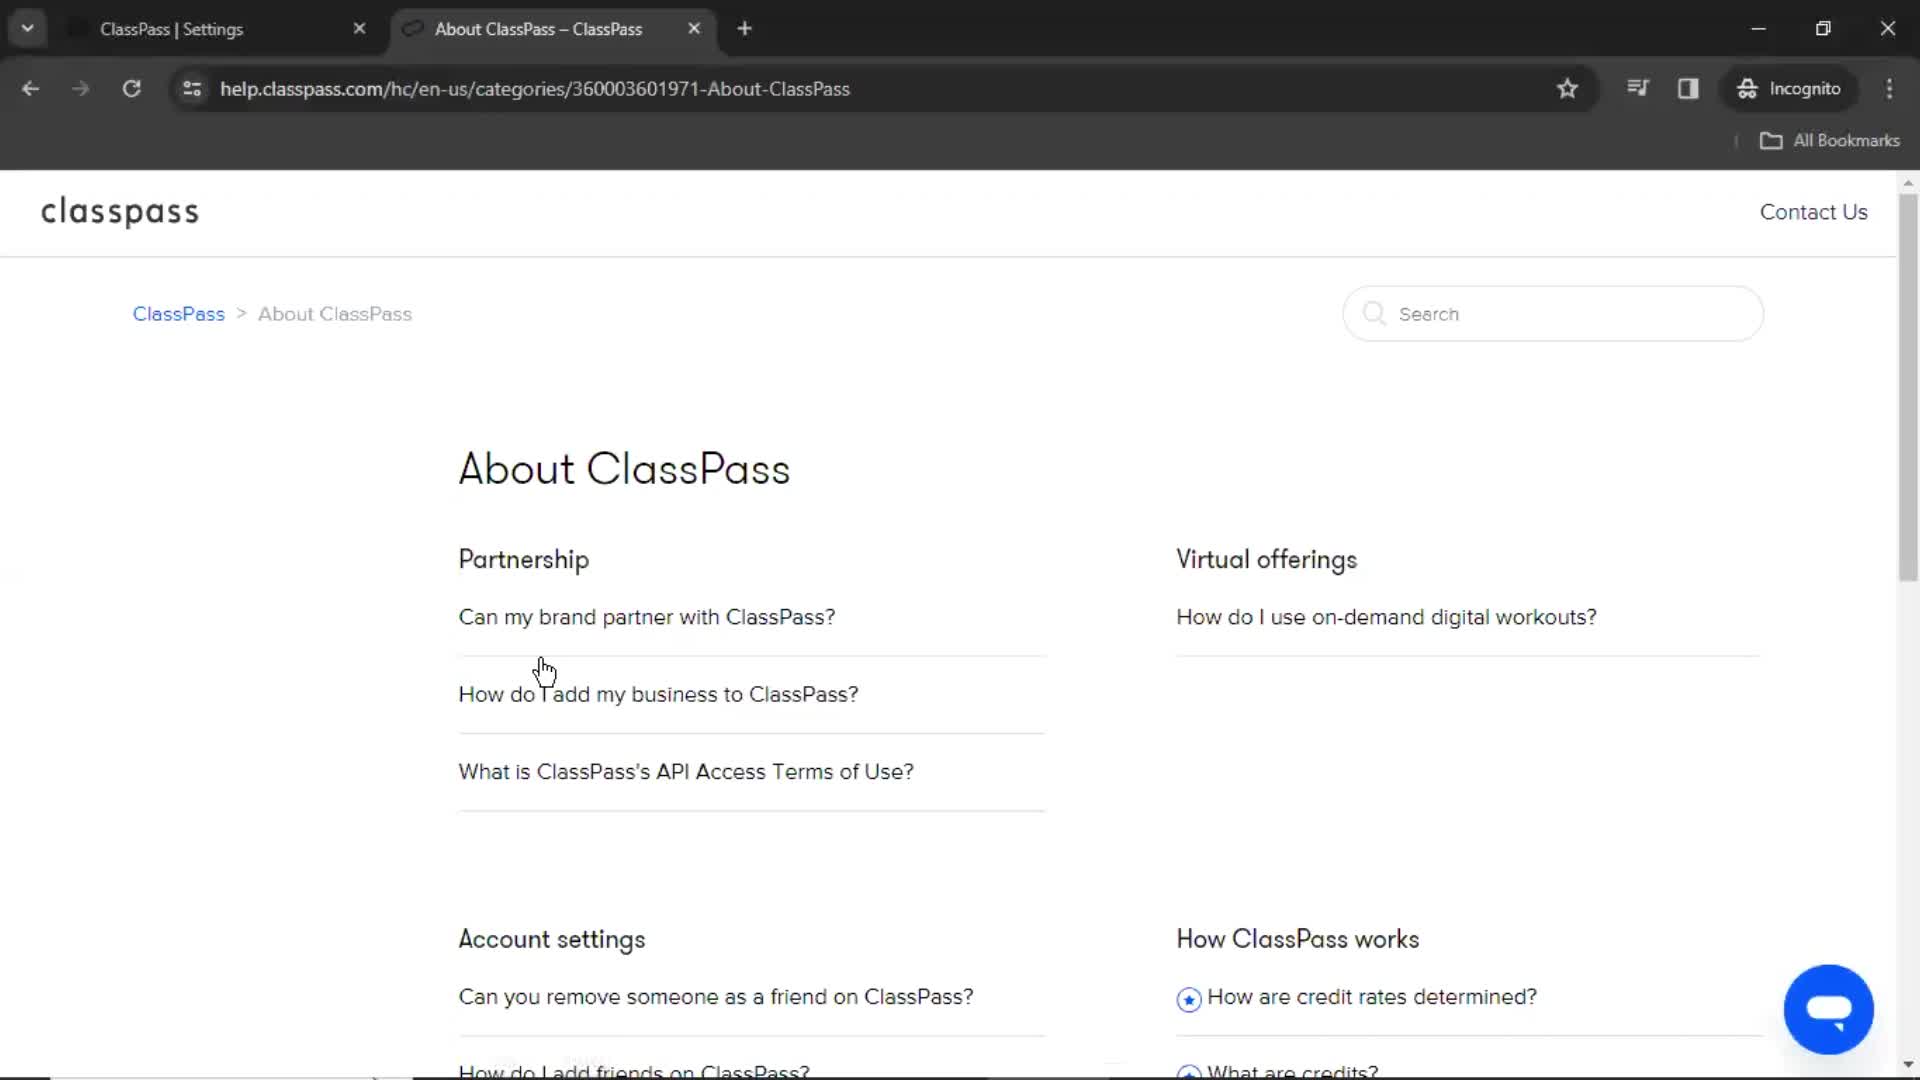Click the browser back arrow

click(x=30, y=88)
